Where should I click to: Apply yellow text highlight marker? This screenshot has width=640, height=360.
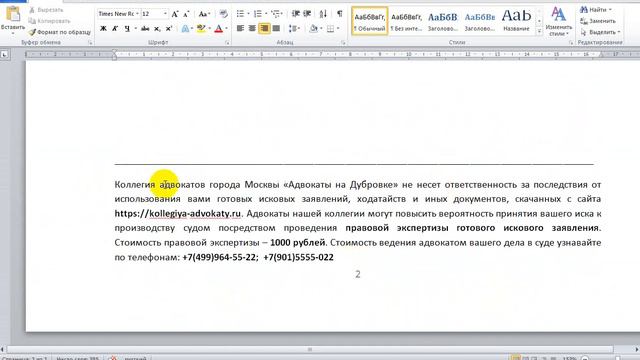pyautogui.click(x=200, y=29)
